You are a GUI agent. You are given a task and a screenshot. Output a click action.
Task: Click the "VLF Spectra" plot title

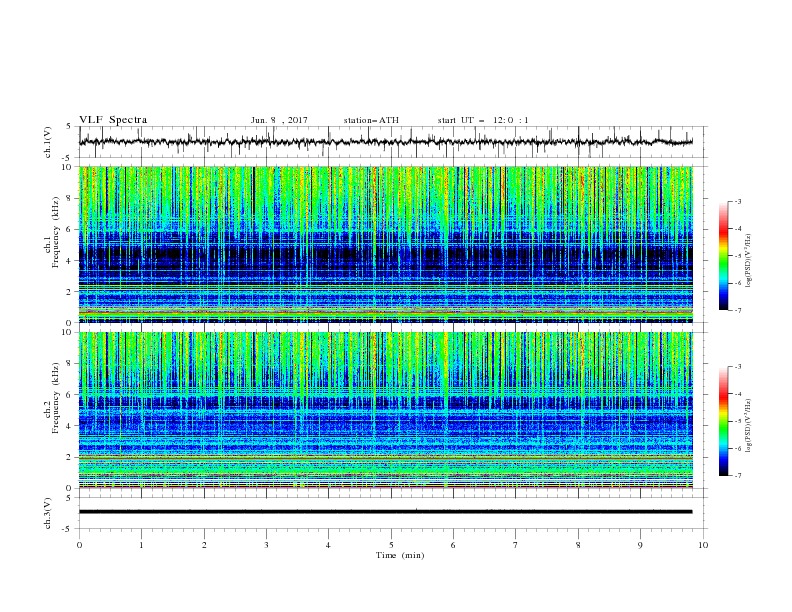point(113,120)
